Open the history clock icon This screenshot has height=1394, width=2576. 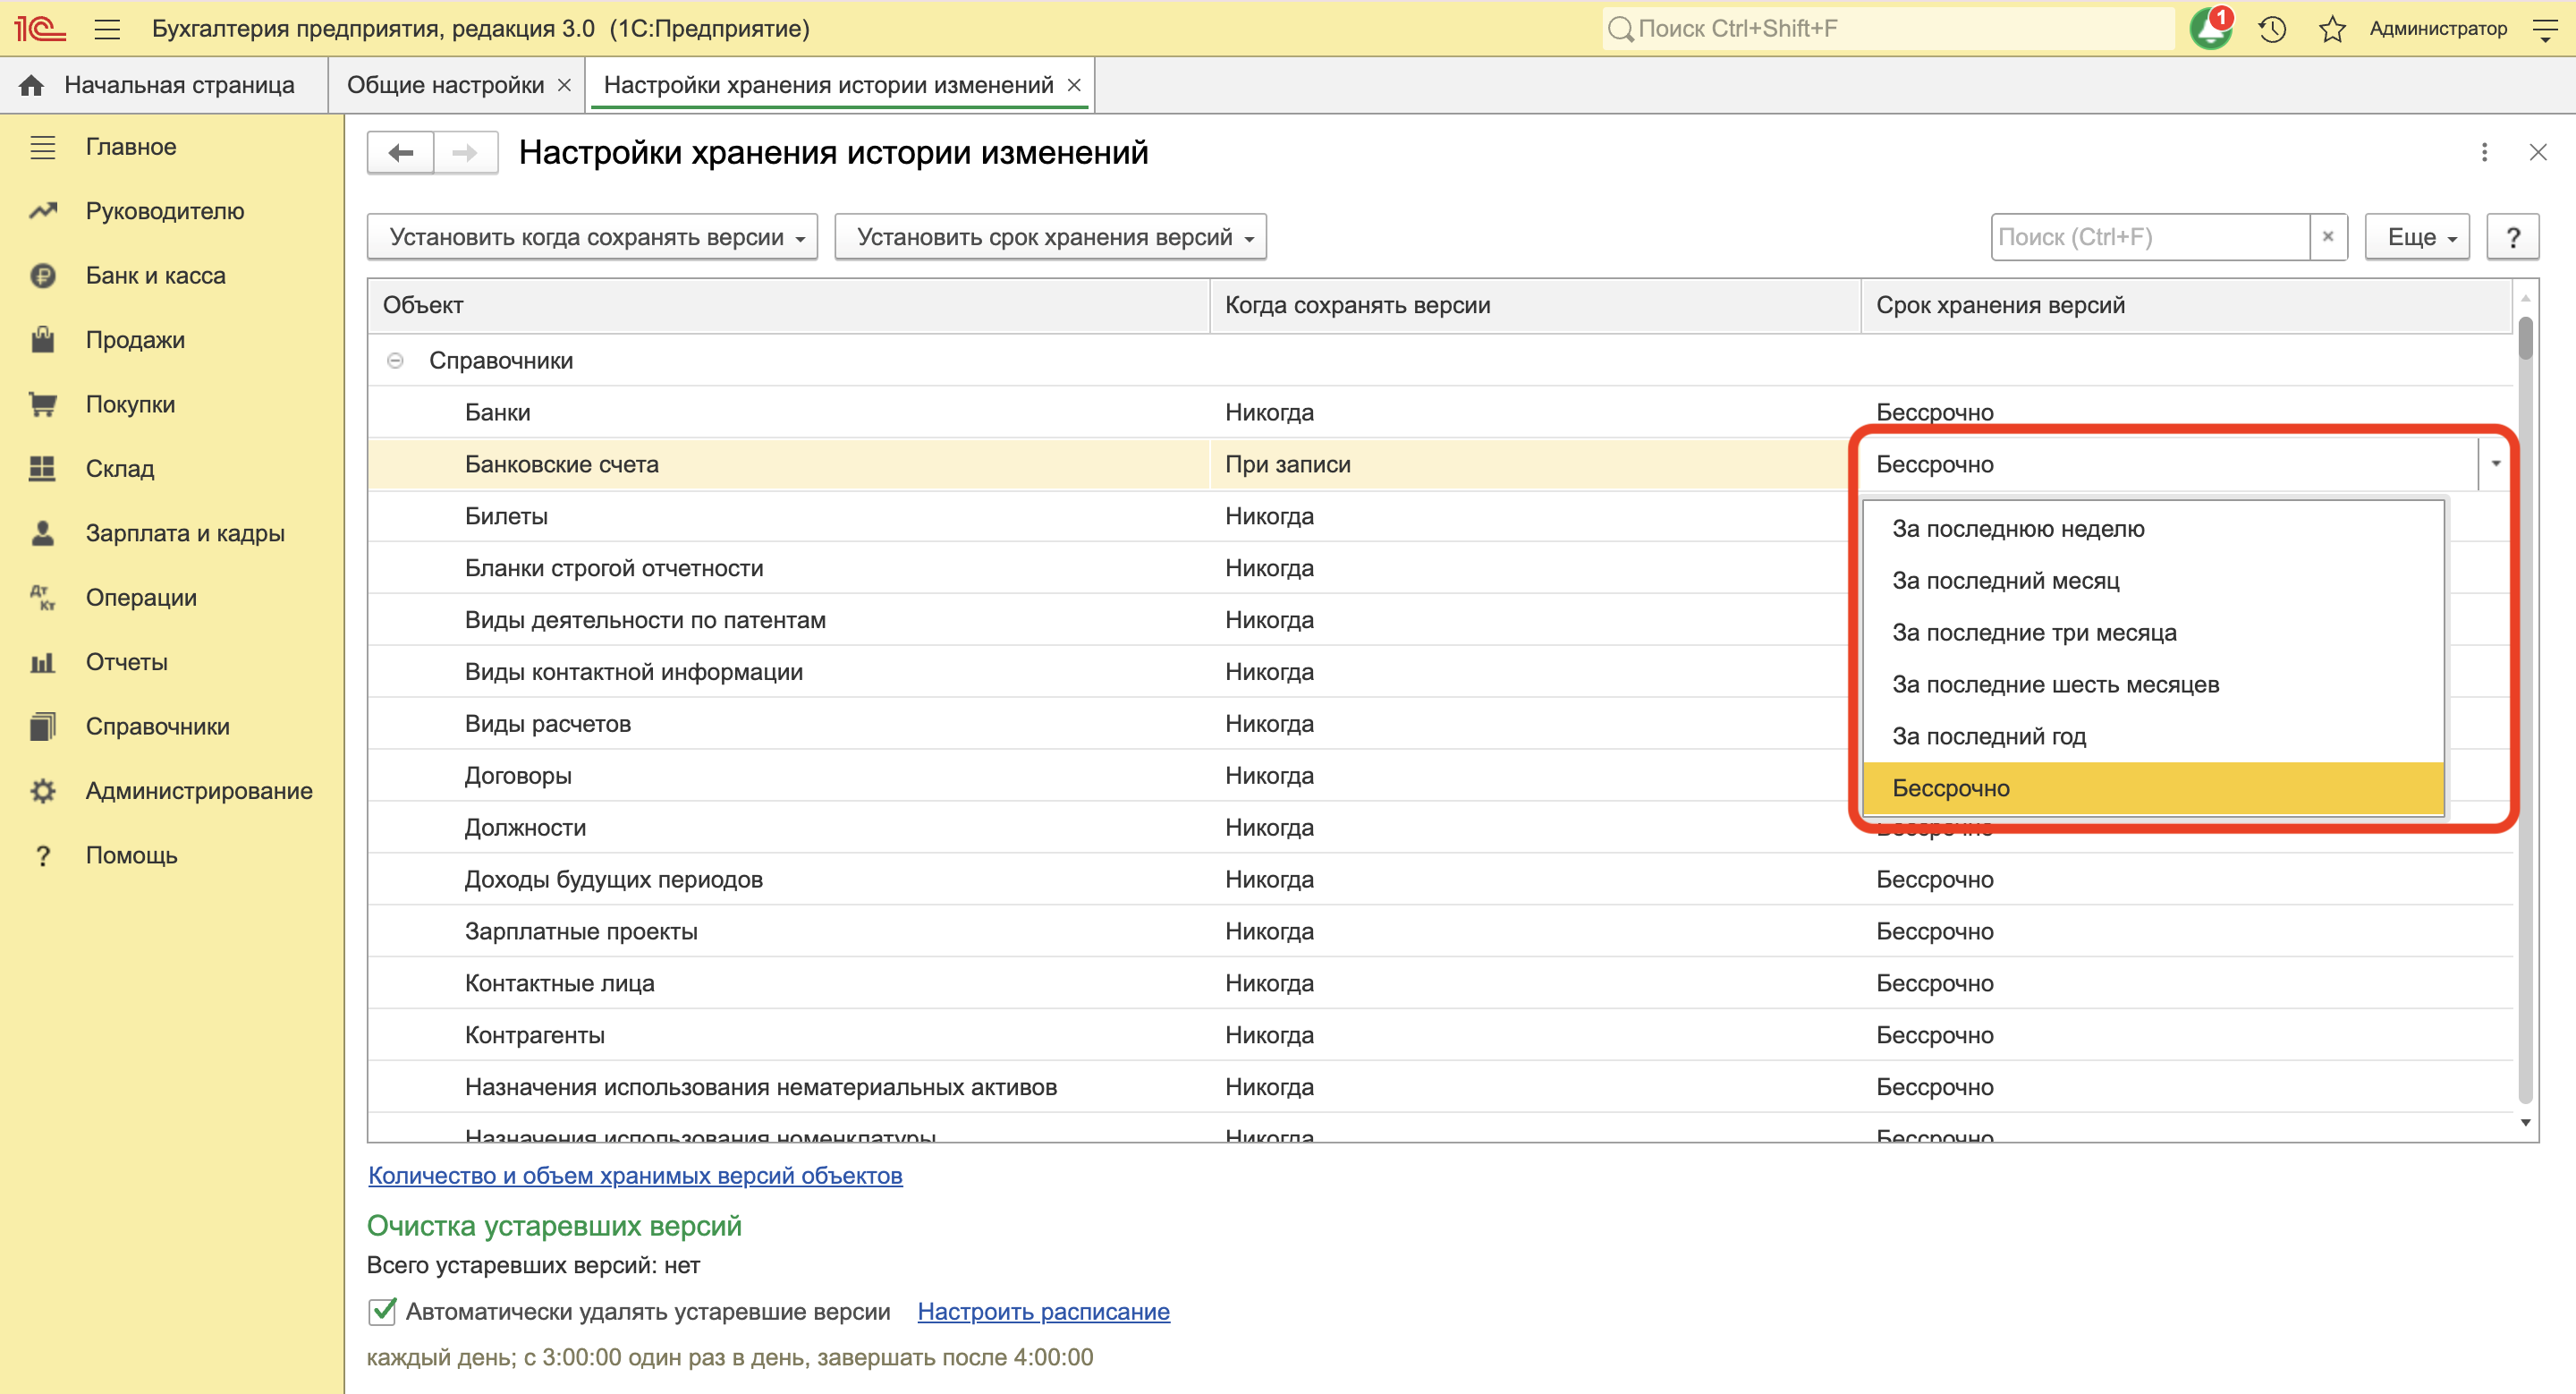[x=2272, y=29]
